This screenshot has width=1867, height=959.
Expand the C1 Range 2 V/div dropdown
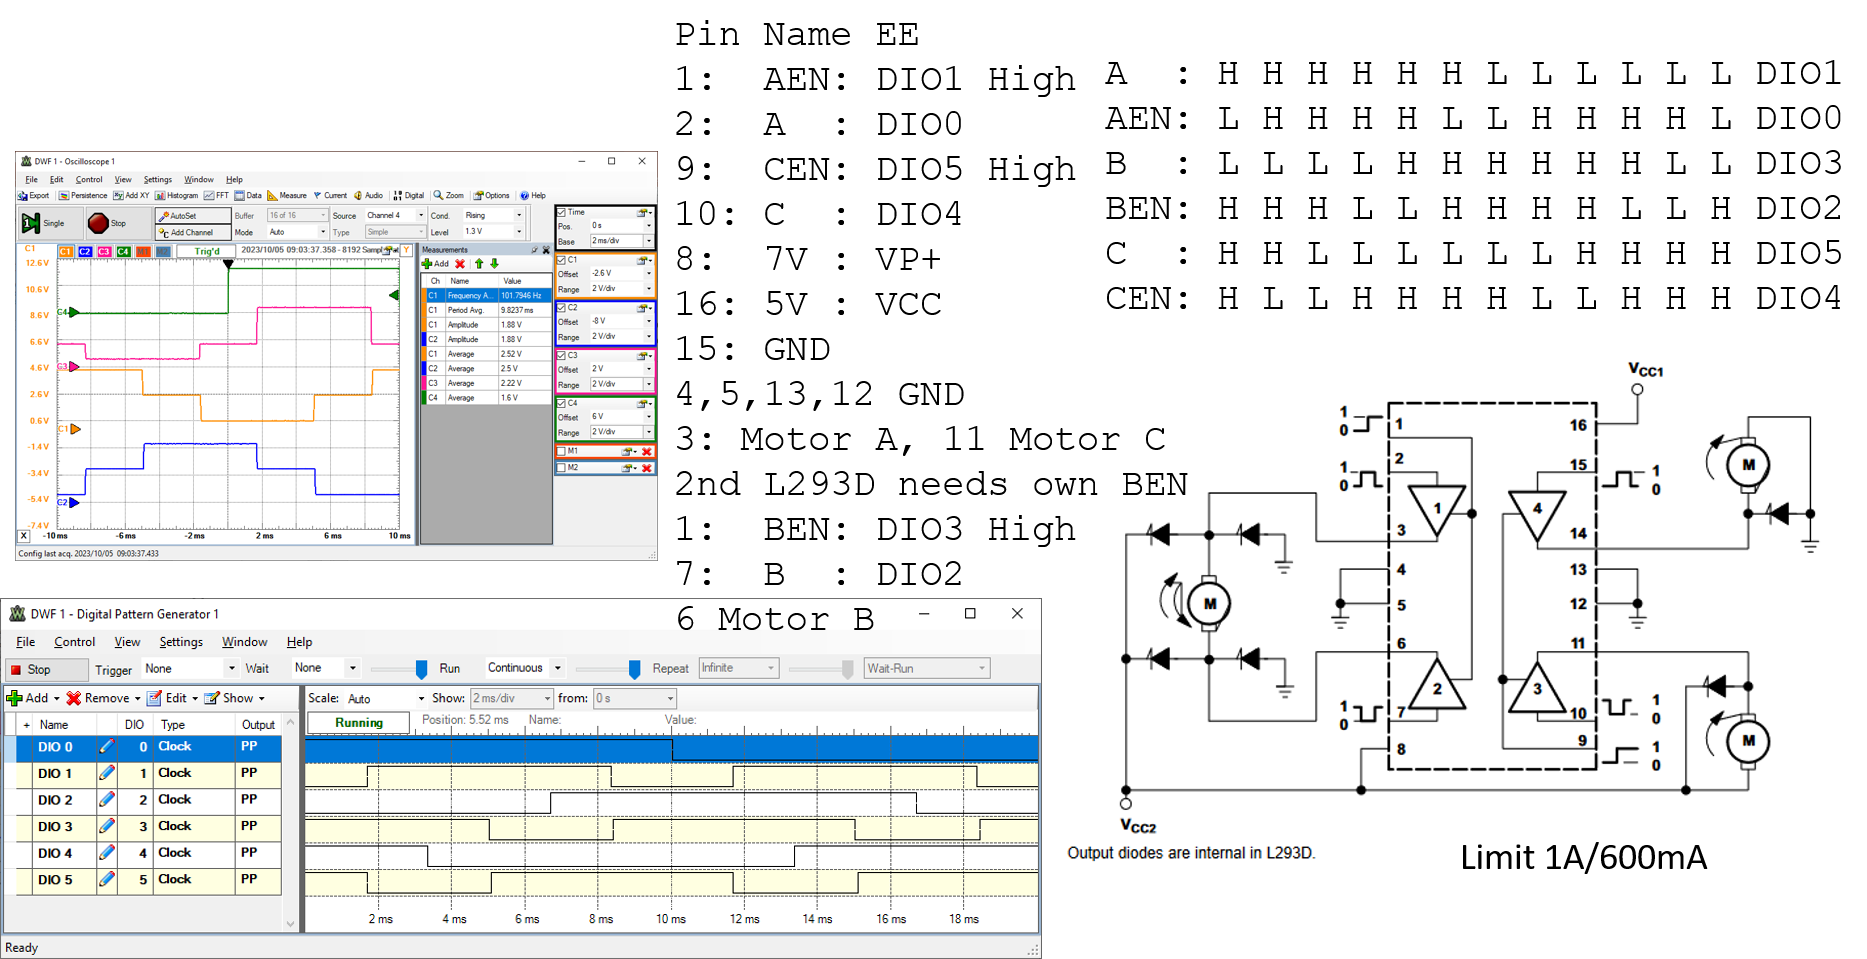(x=649, y=289)
